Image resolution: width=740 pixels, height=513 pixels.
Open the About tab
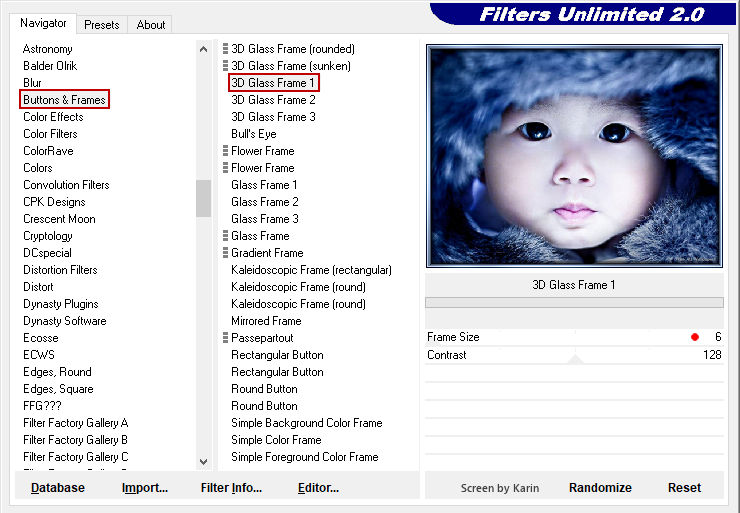[151, 24]
